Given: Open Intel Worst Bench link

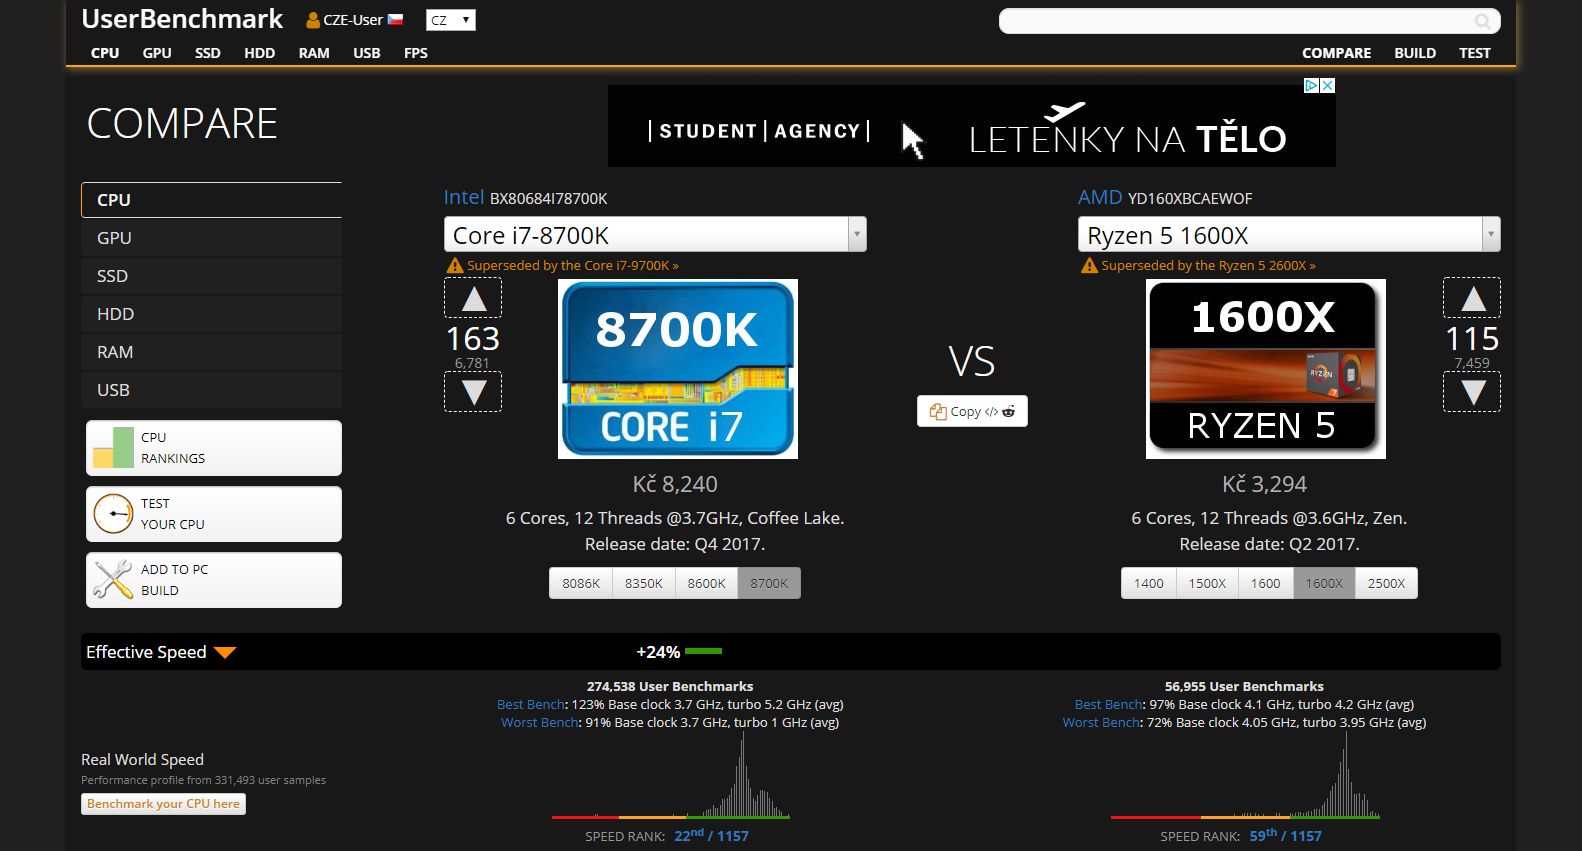Looking at the screenshot, I should [539, 723].
